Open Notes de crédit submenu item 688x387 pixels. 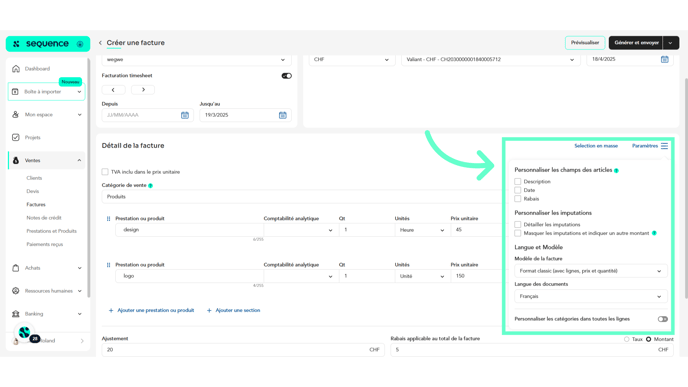pos(44,218)
